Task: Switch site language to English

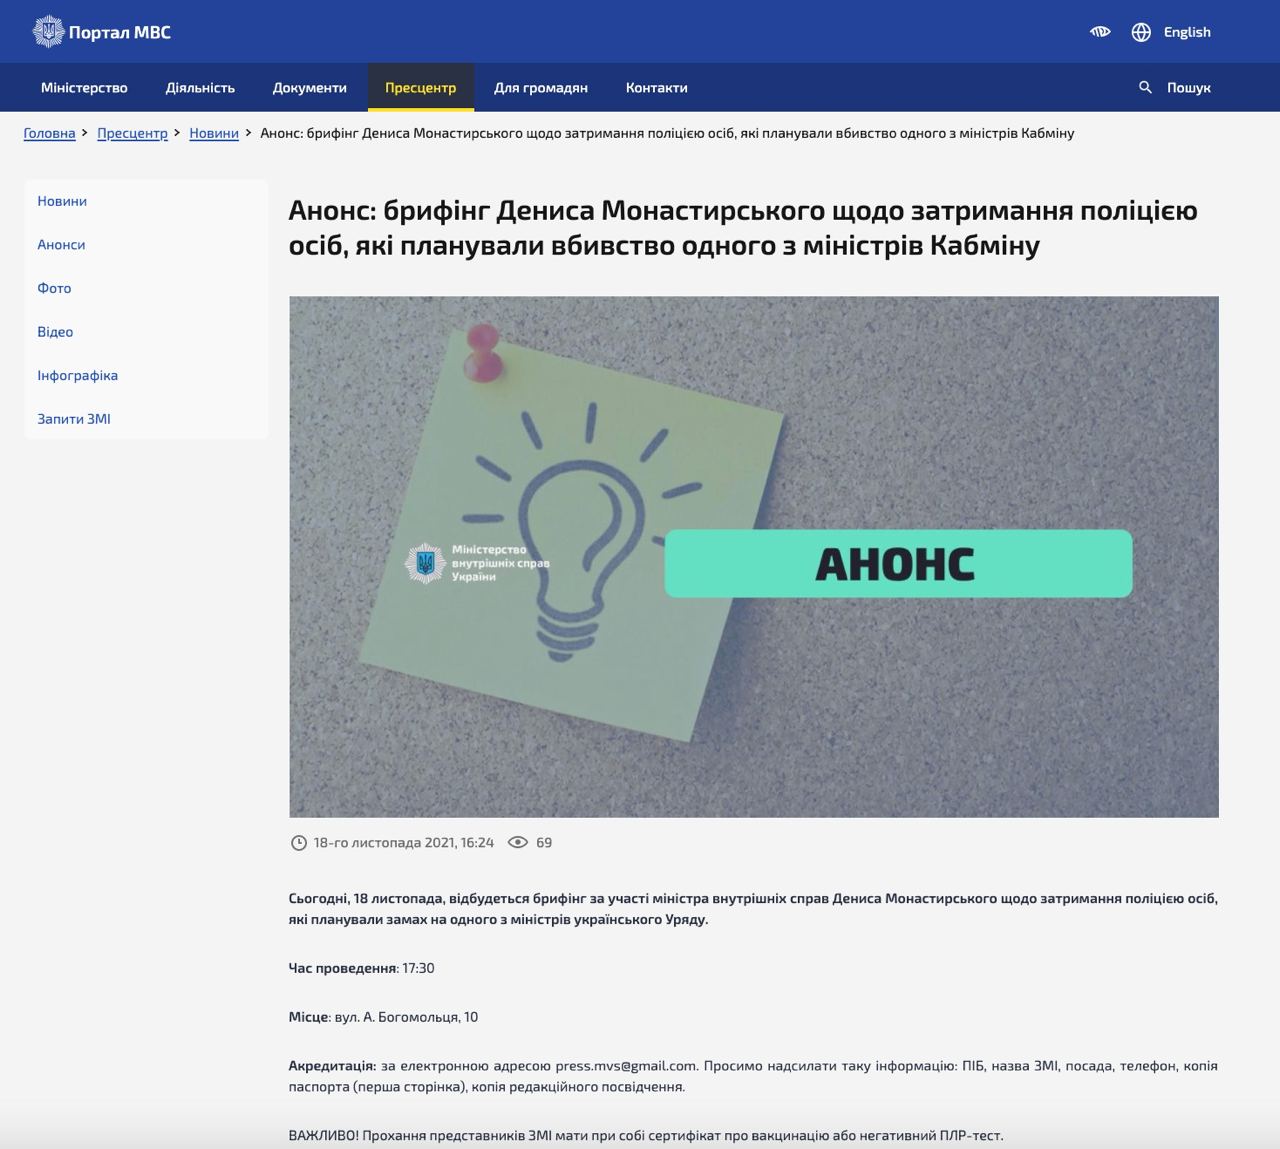Action: pyautogui.click(x=1187, y=32)
